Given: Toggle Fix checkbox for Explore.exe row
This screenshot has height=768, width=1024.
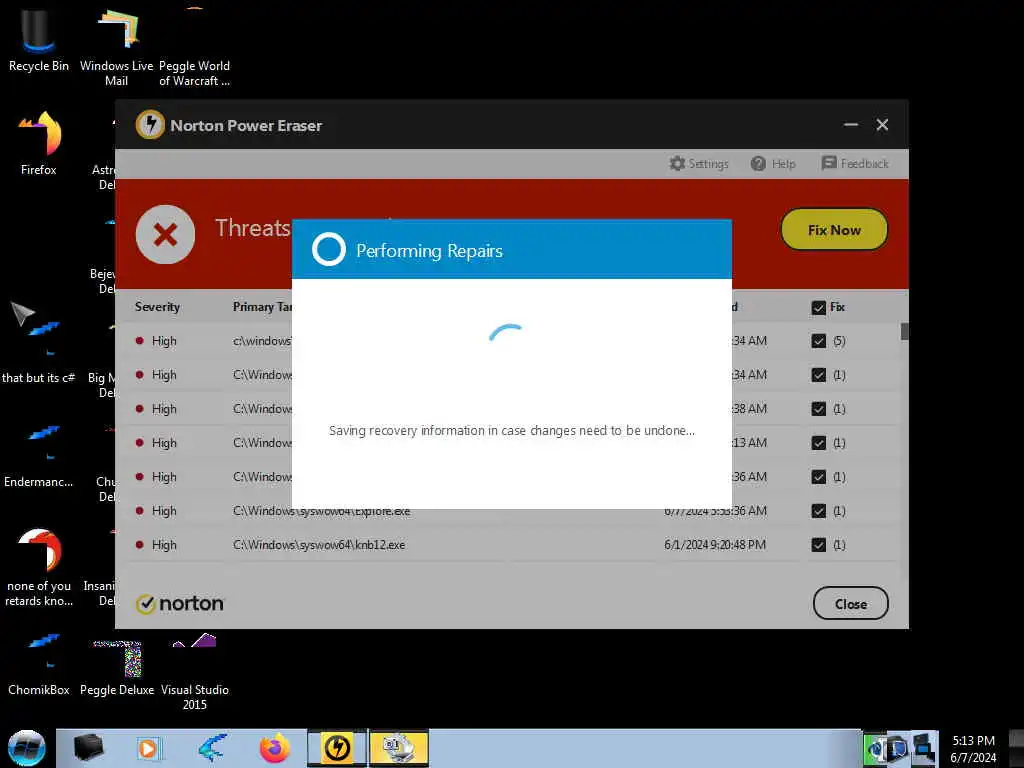Looking at the screenshot, I should click(818, 511).
